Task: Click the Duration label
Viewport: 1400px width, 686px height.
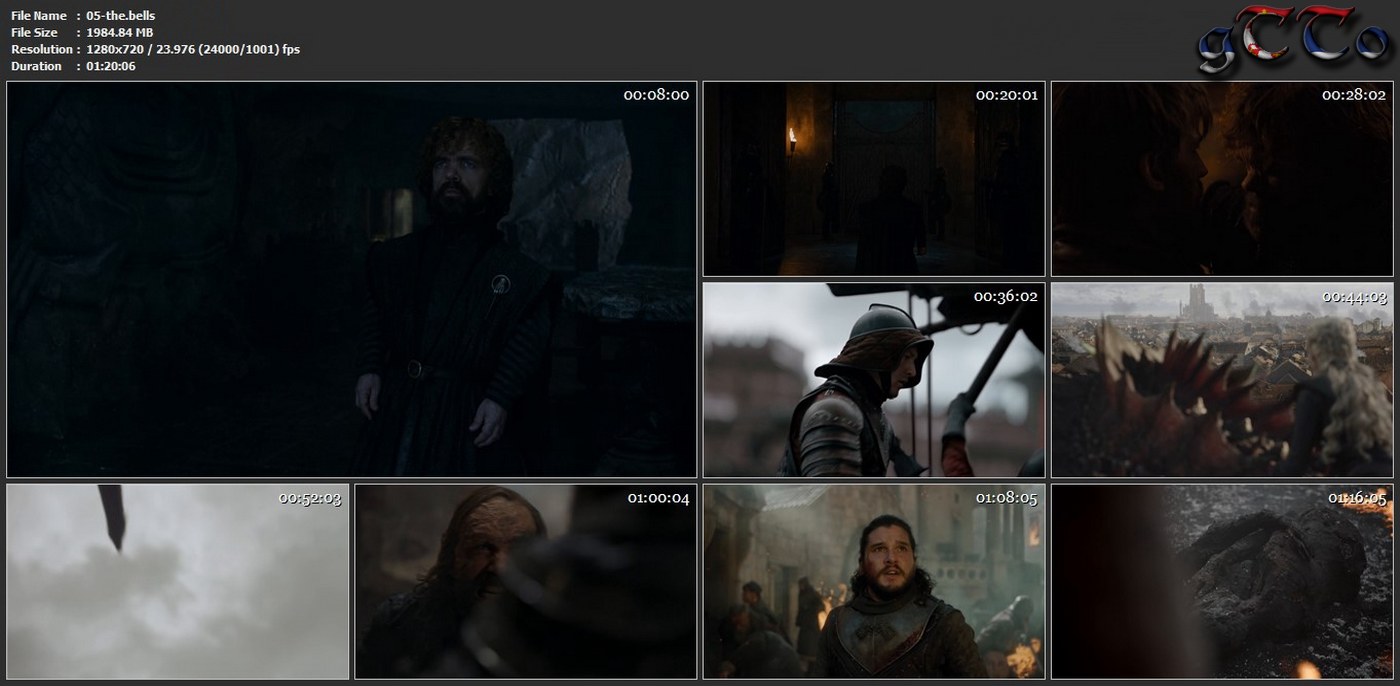Action: pyautogui.click(x=36, y=66)
